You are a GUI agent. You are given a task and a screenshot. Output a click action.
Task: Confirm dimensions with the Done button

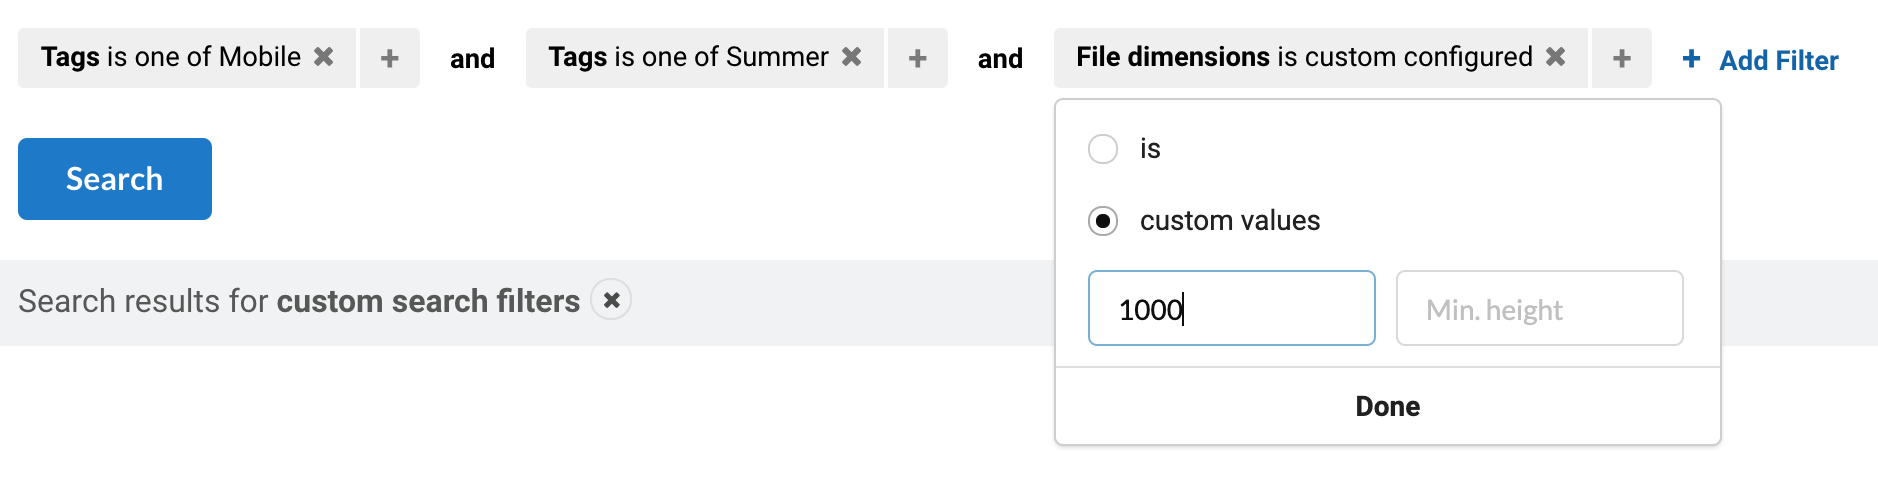pos(1388,406)
